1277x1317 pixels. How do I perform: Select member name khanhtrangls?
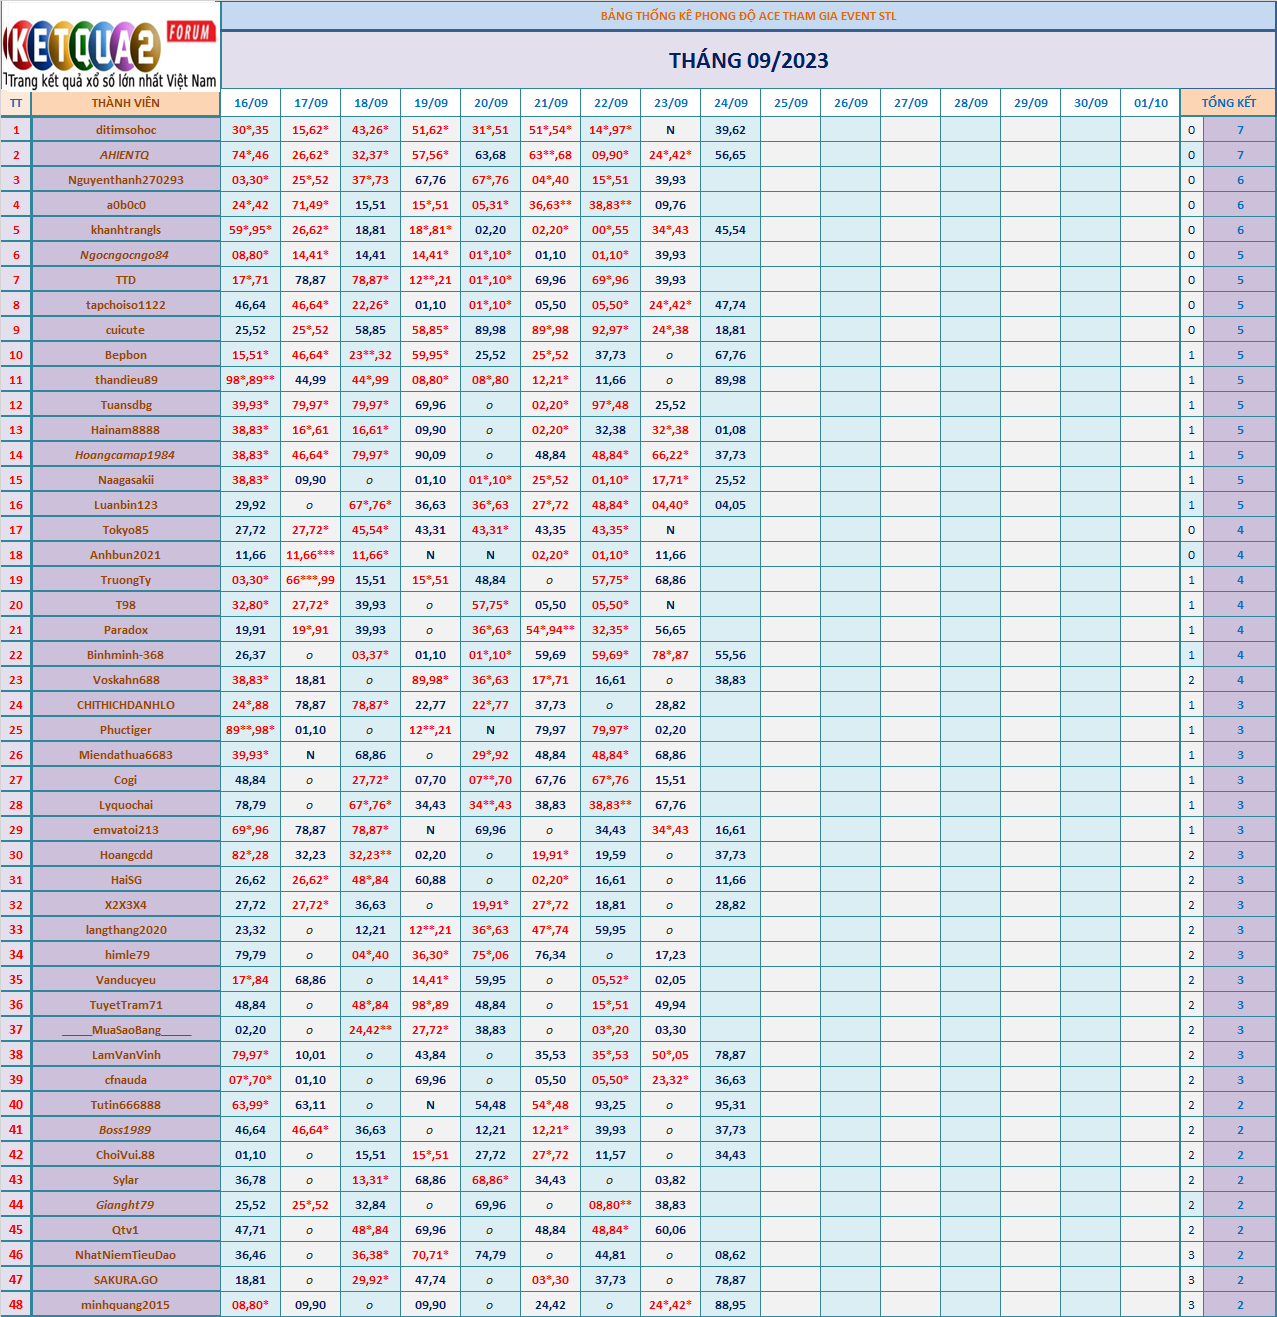point(126,230)
